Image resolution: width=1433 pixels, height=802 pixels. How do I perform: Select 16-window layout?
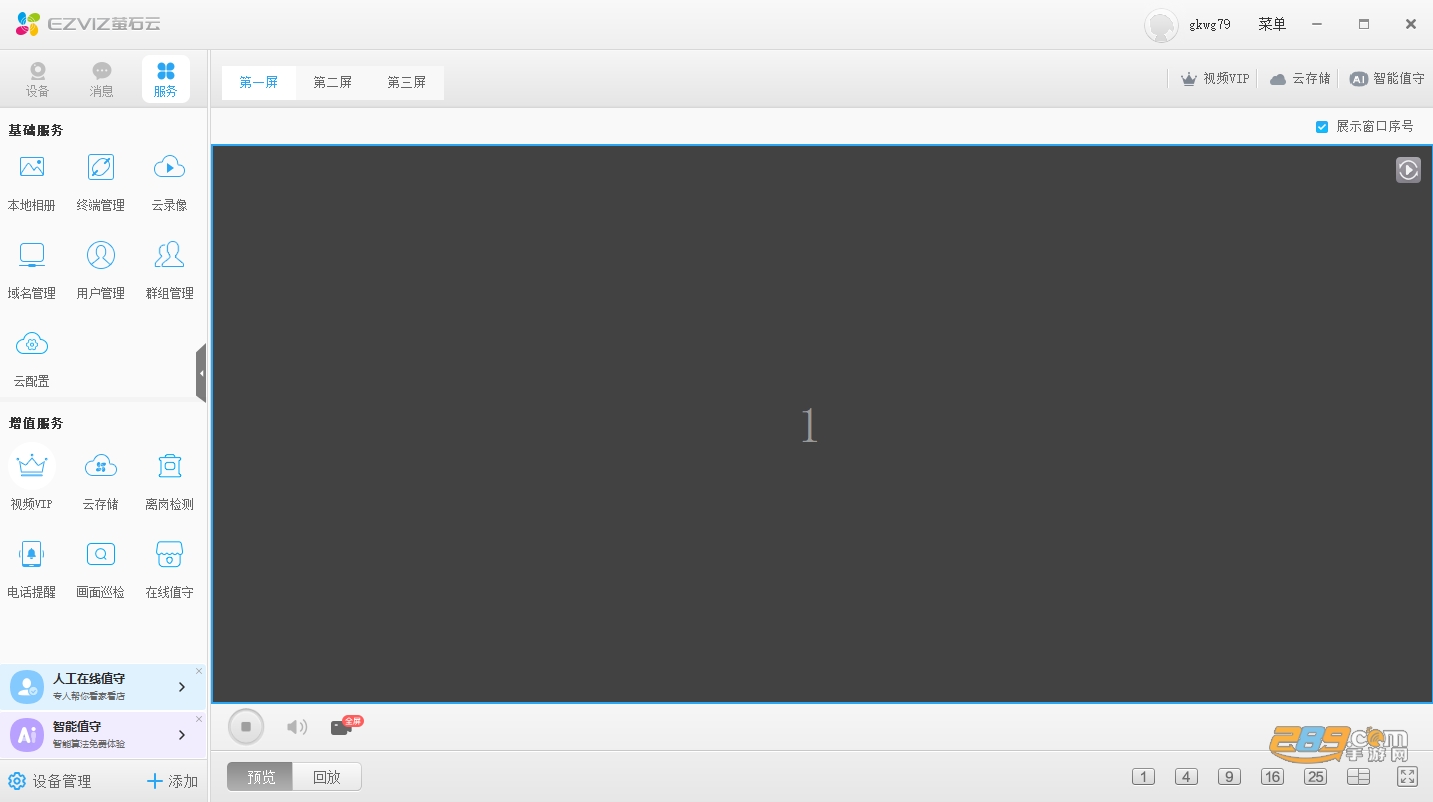tap(1272, 777)
